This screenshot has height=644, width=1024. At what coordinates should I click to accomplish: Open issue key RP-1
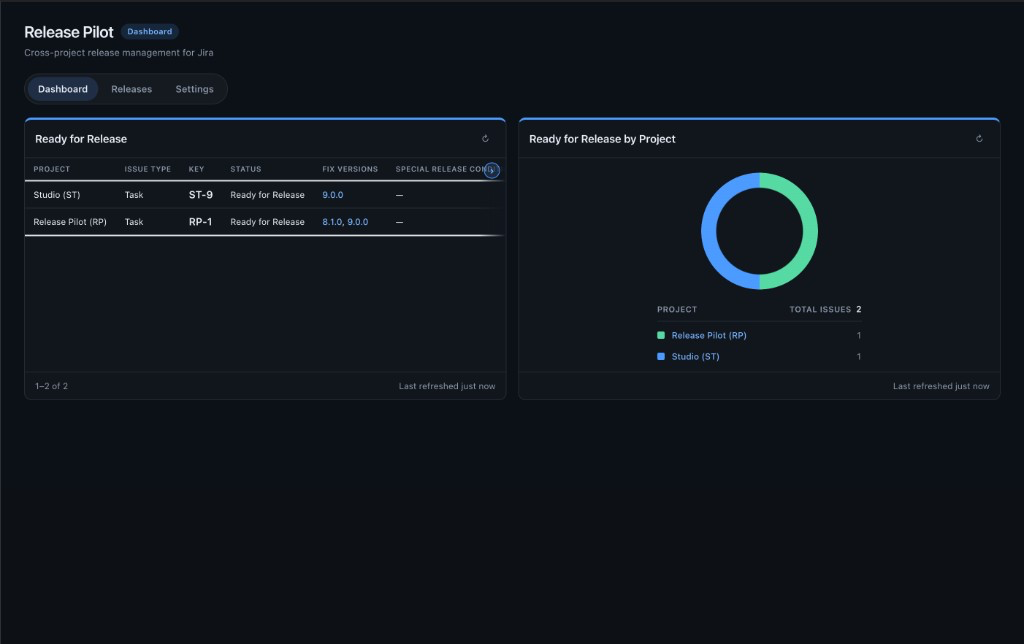click(x=200, y=222)
